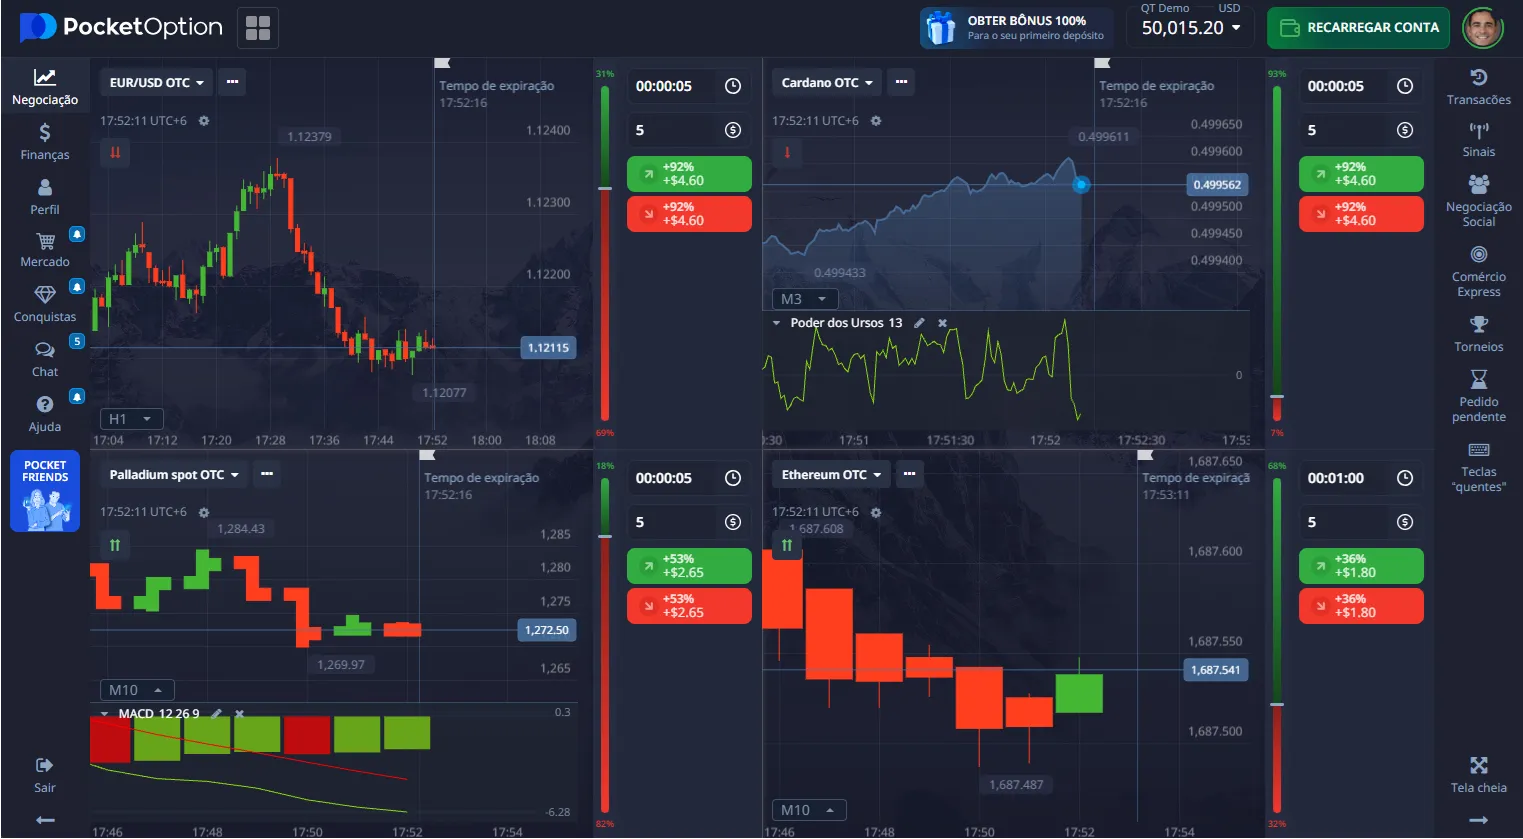Open chart settings gear on EUR/USD panel
1523x839 pixels.
[x=204, y=121]
